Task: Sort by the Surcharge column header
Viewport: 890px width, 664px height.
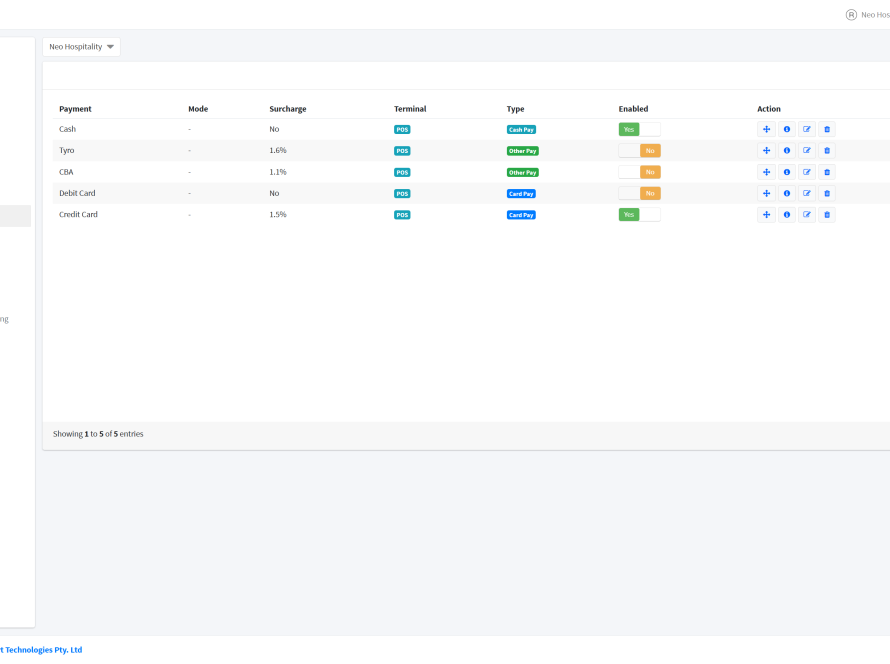Action: click(287, 109)
